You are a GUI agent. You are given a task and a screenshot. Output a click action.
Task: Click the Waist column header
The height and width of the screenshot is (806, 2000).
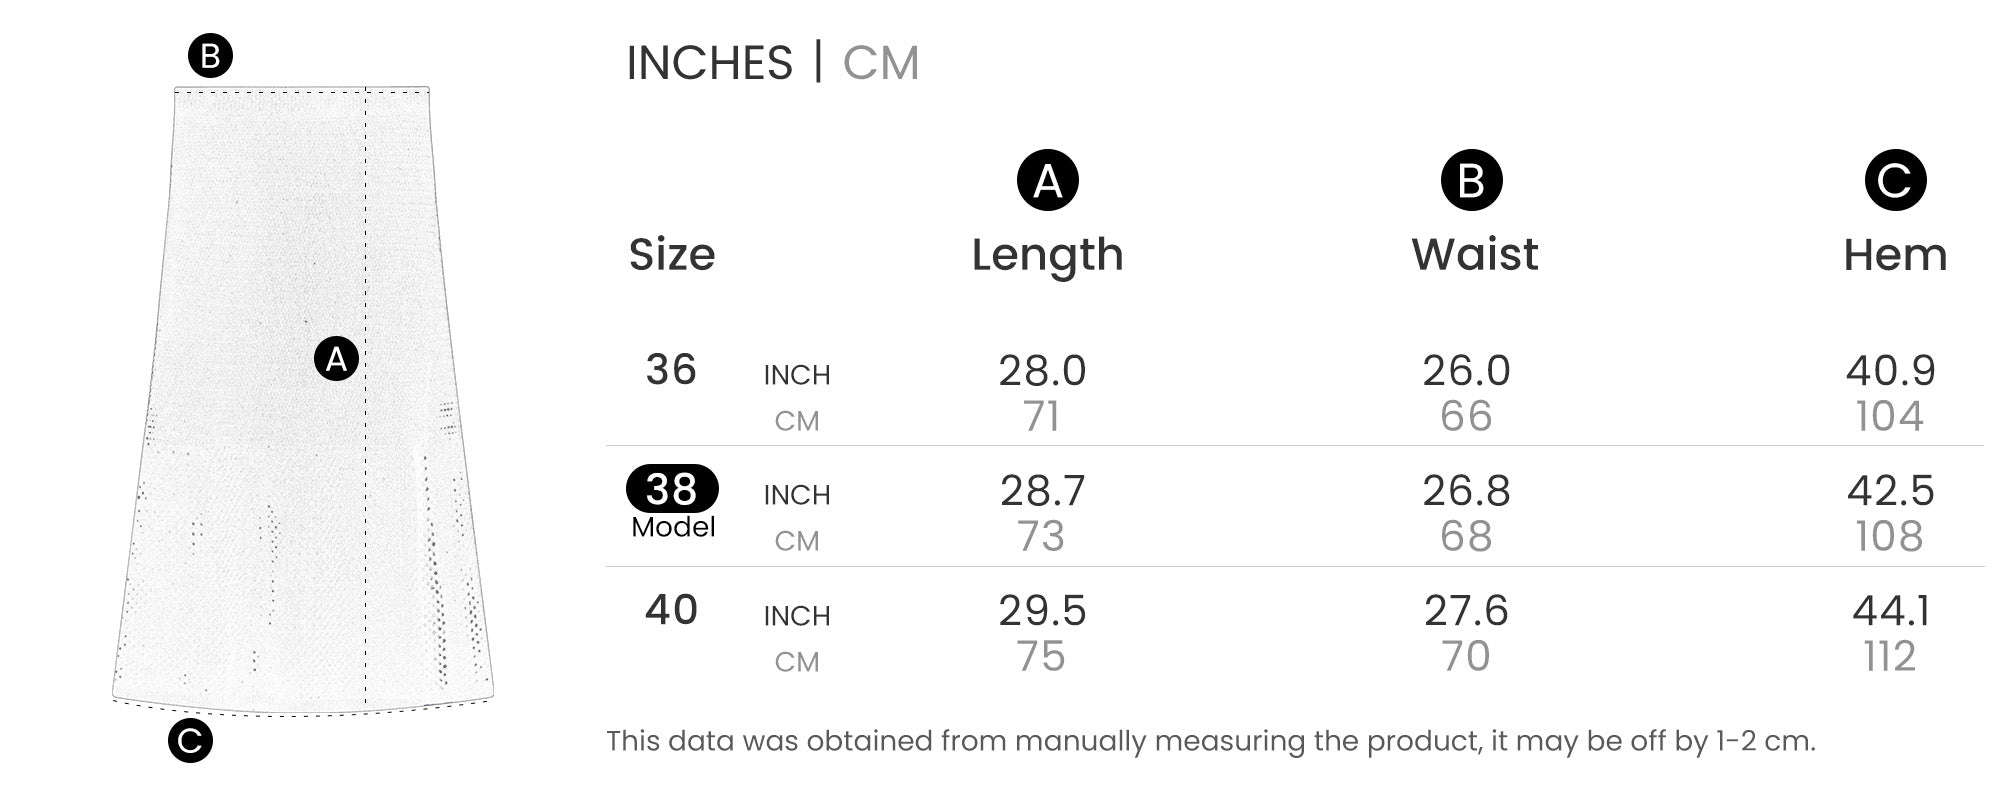pyautogui.click(x=1474, y=255)
